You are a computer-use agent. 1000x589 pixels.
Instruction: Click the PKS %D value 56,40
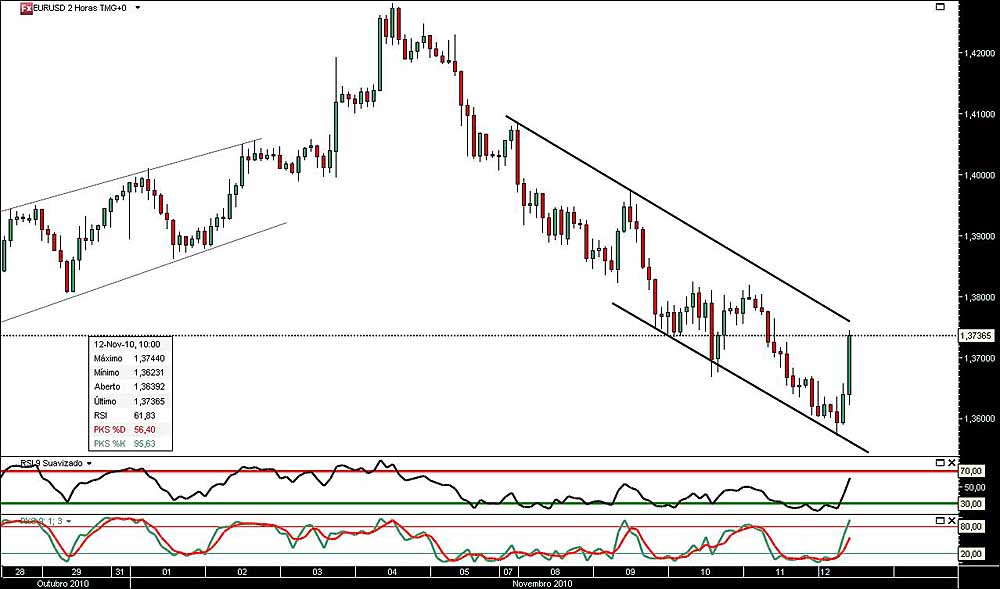(x=144, y=430)
